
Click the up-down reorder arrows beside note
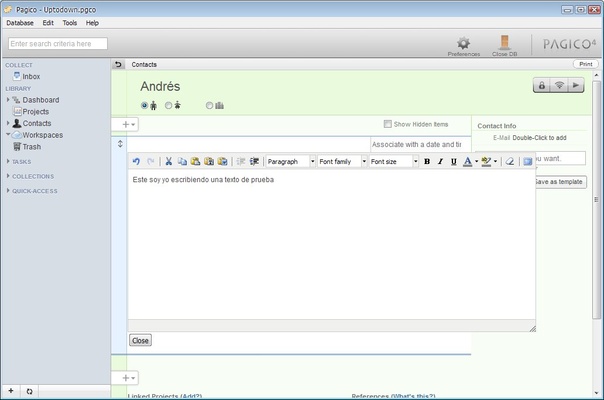pyautogui.click(x=120, y=144)
